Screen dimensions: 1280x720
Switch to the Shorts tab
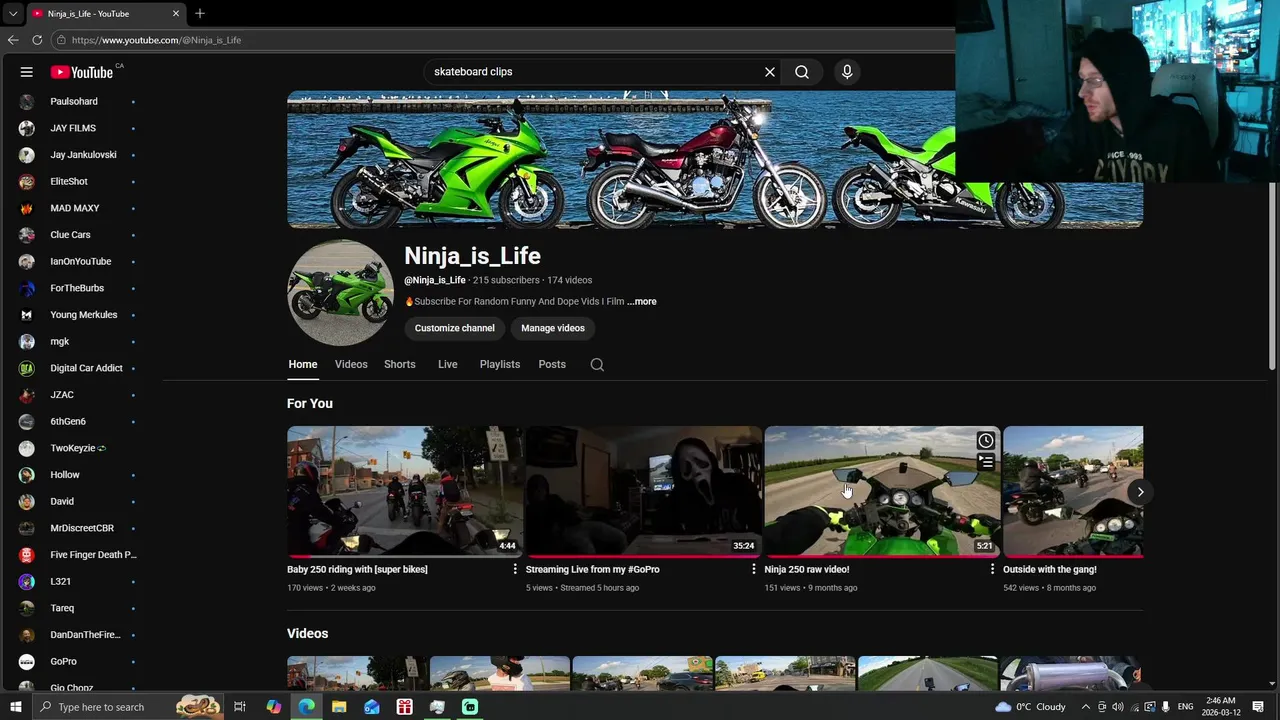point(400,365)
